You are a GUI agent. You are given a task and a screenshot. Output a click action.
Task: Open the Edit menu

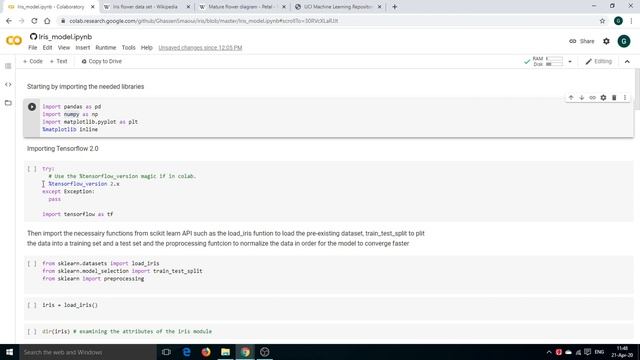47,48
